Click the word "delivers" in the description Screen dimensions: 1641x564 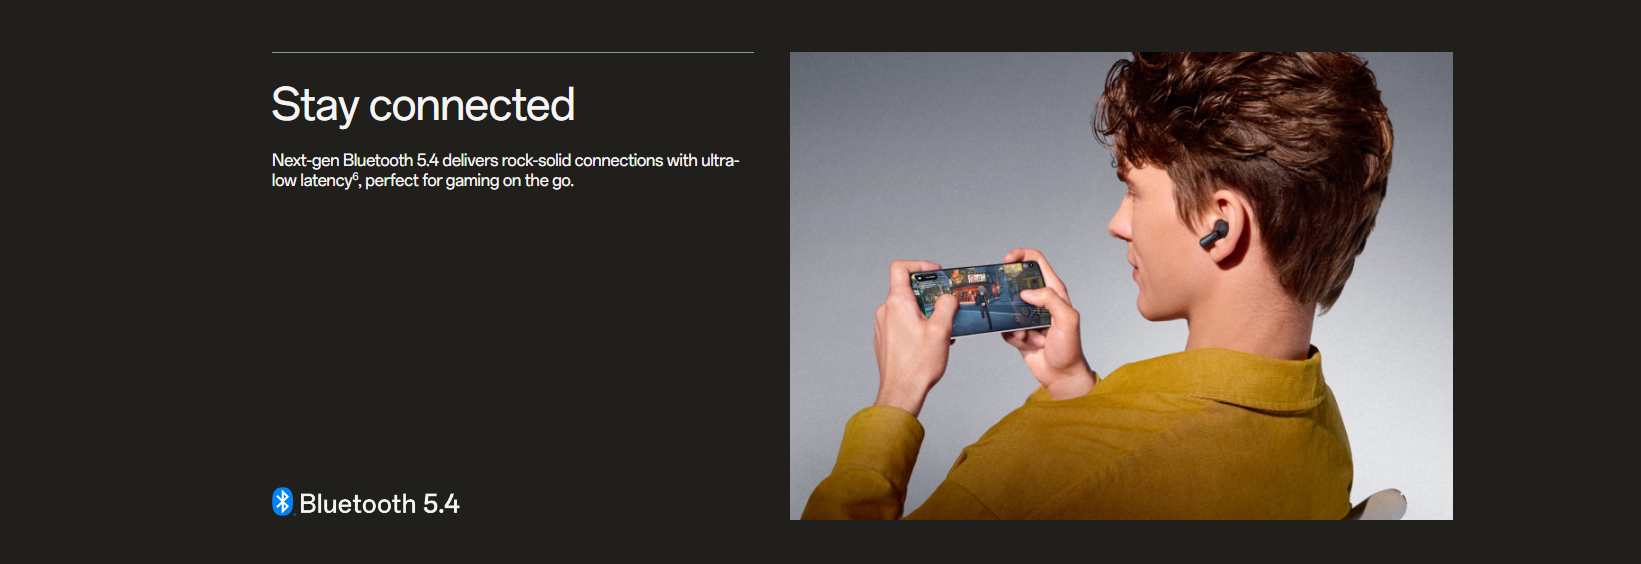pyautogui.click(x=470, y=160)
